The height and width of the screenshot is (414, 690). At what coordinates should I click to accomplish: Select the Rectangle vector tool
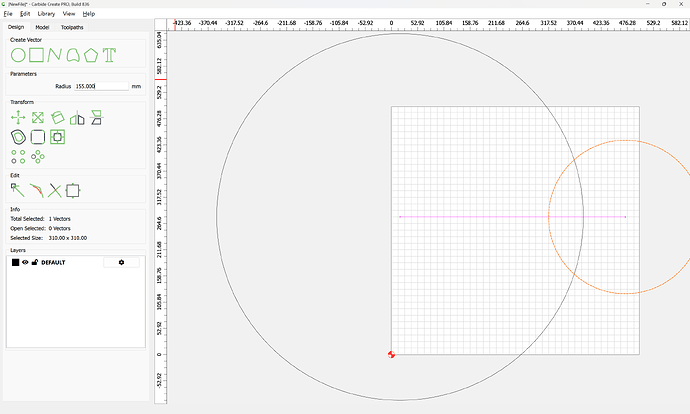pos(36,54)
